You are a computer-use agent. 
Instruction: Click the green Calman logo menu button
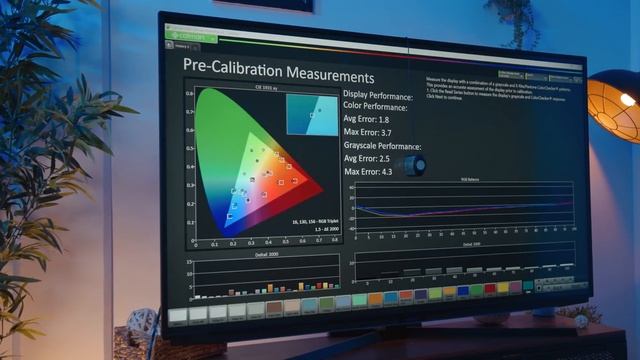(x=192, y=36)
